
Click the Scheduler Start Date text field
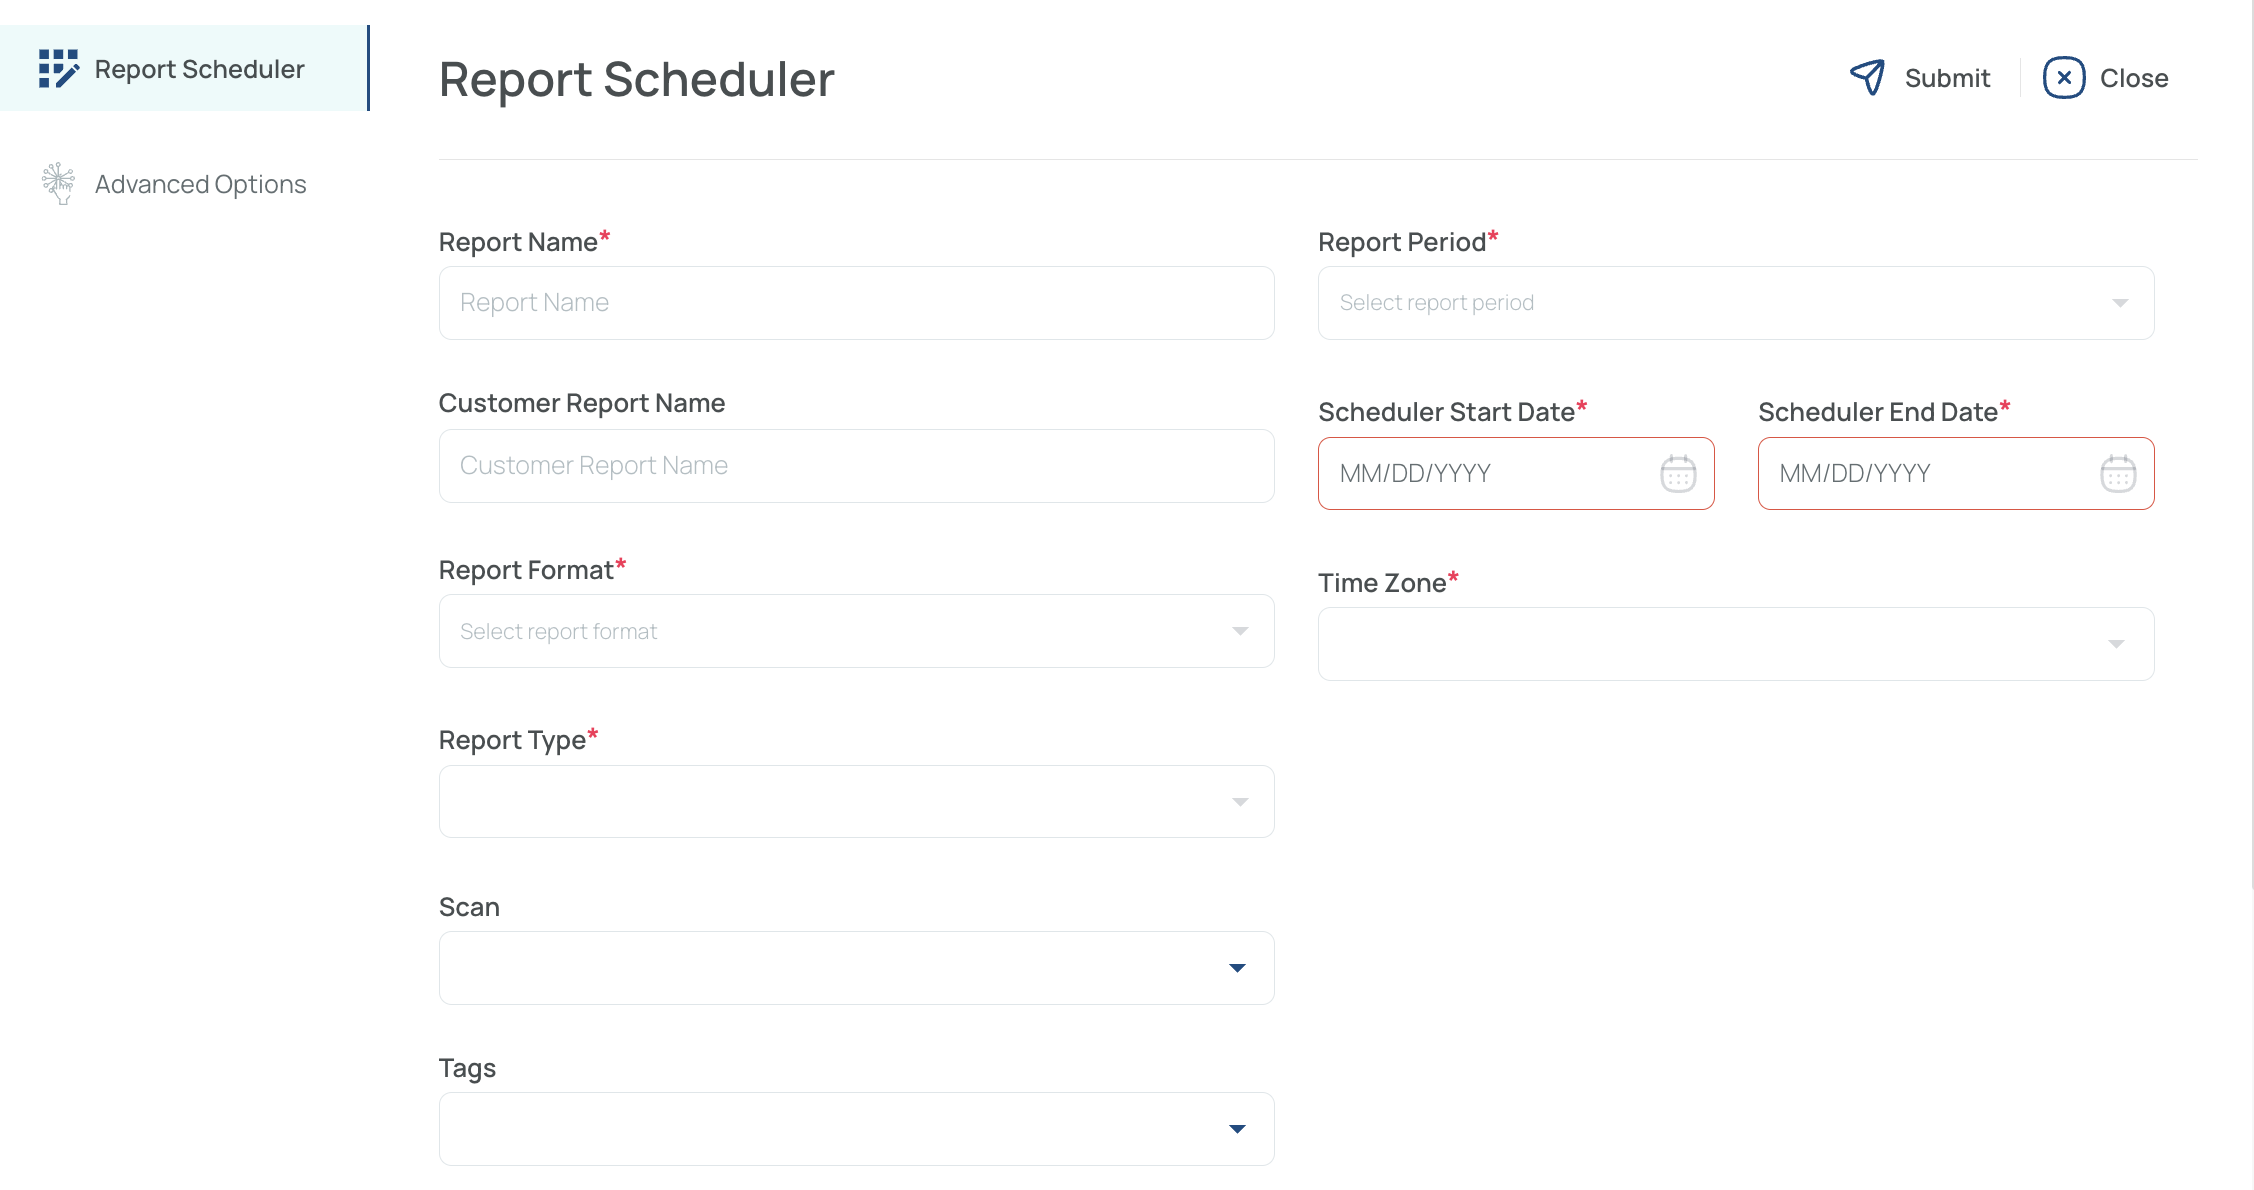pos(1516,473)
